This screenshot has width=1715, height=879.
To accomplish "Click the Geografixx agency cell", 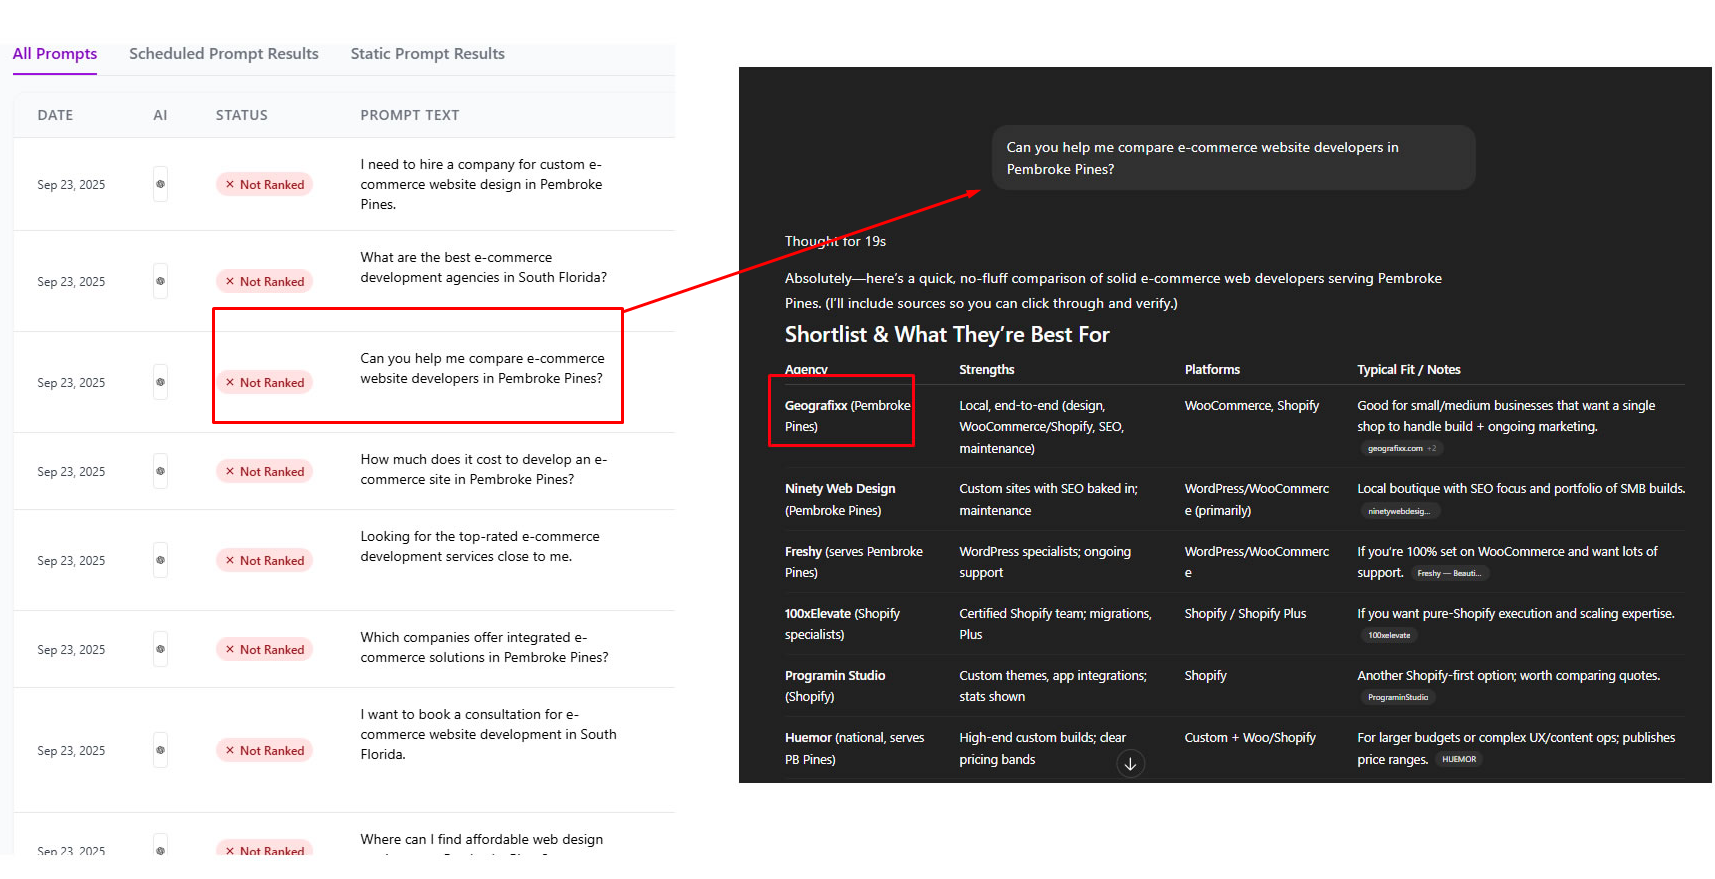I will (848, 416).
